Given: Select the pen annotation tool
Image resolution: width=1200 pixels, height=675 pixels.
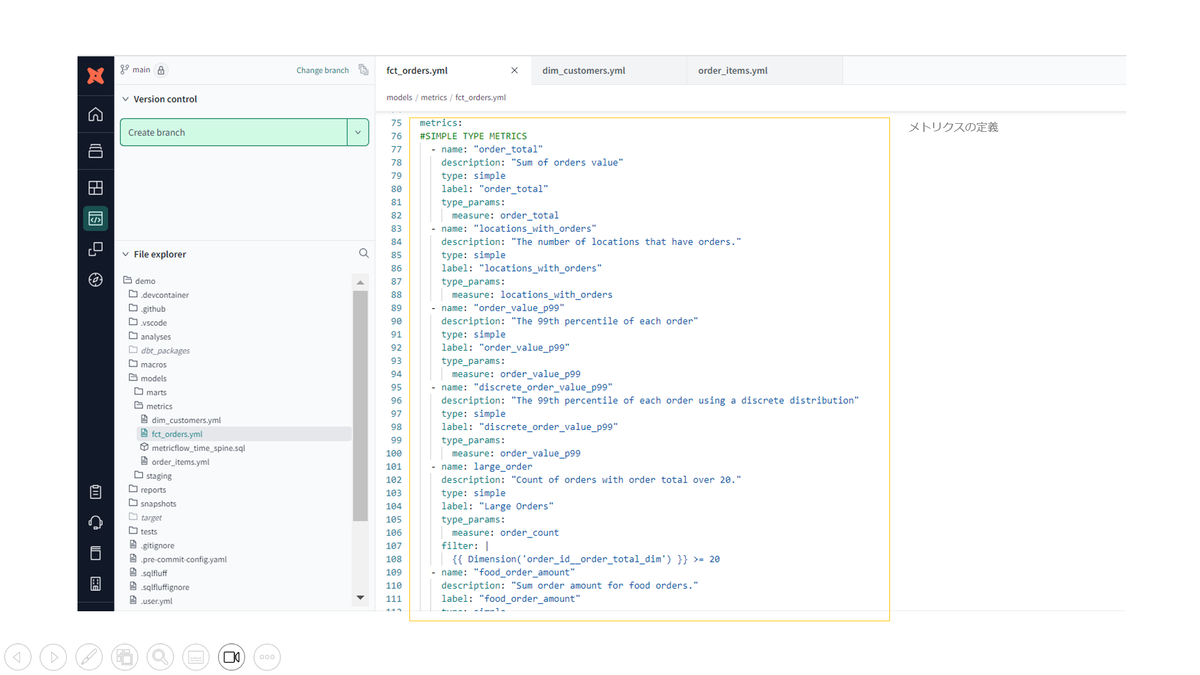Looking at the screenshot, I should pos(89,657).
